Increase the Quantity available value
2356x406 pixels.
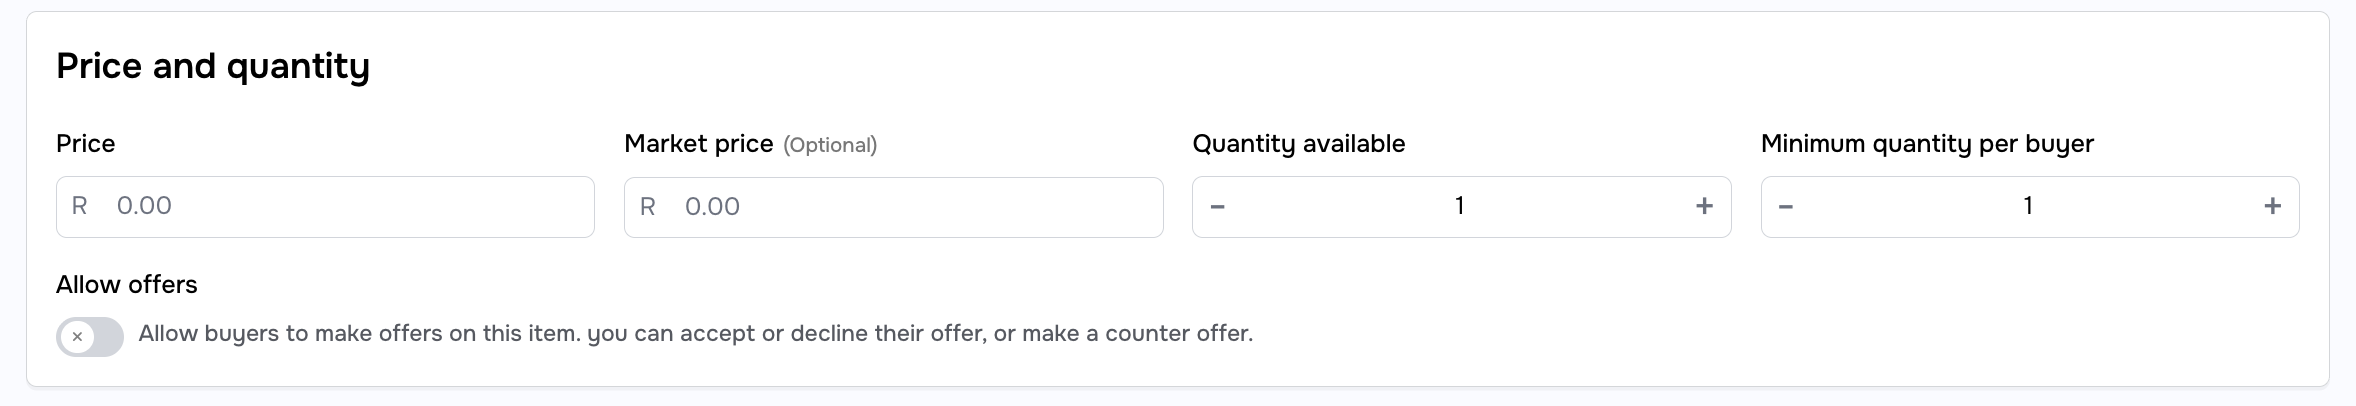point(1704,207)
